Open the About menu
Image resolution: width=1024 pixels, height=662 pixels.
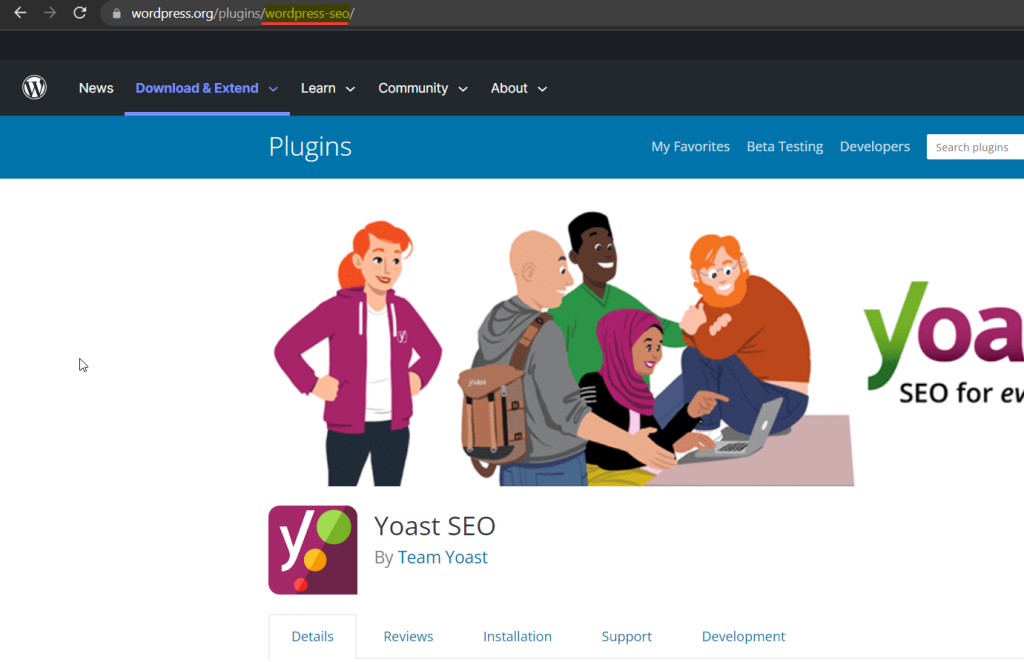tap(509, 88)
